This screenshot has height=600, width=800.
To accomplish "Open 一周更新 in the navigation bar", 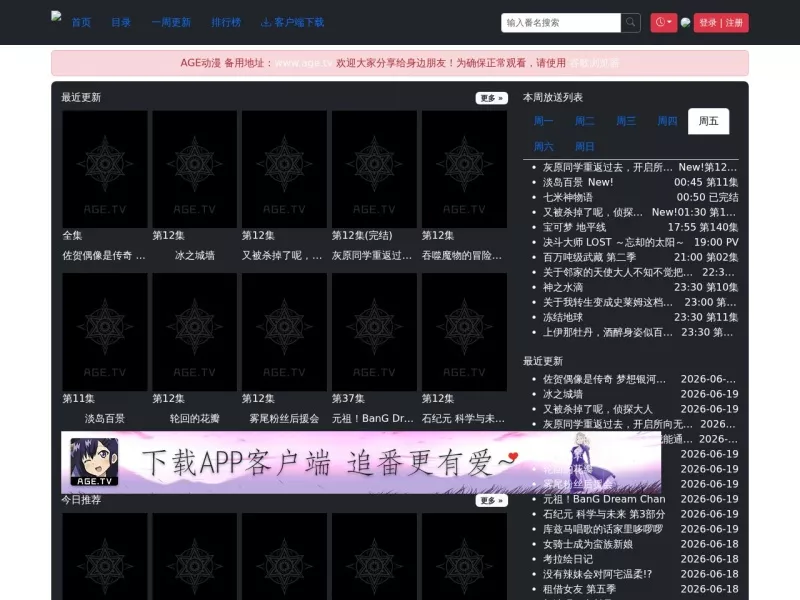I will pos(171,22).
